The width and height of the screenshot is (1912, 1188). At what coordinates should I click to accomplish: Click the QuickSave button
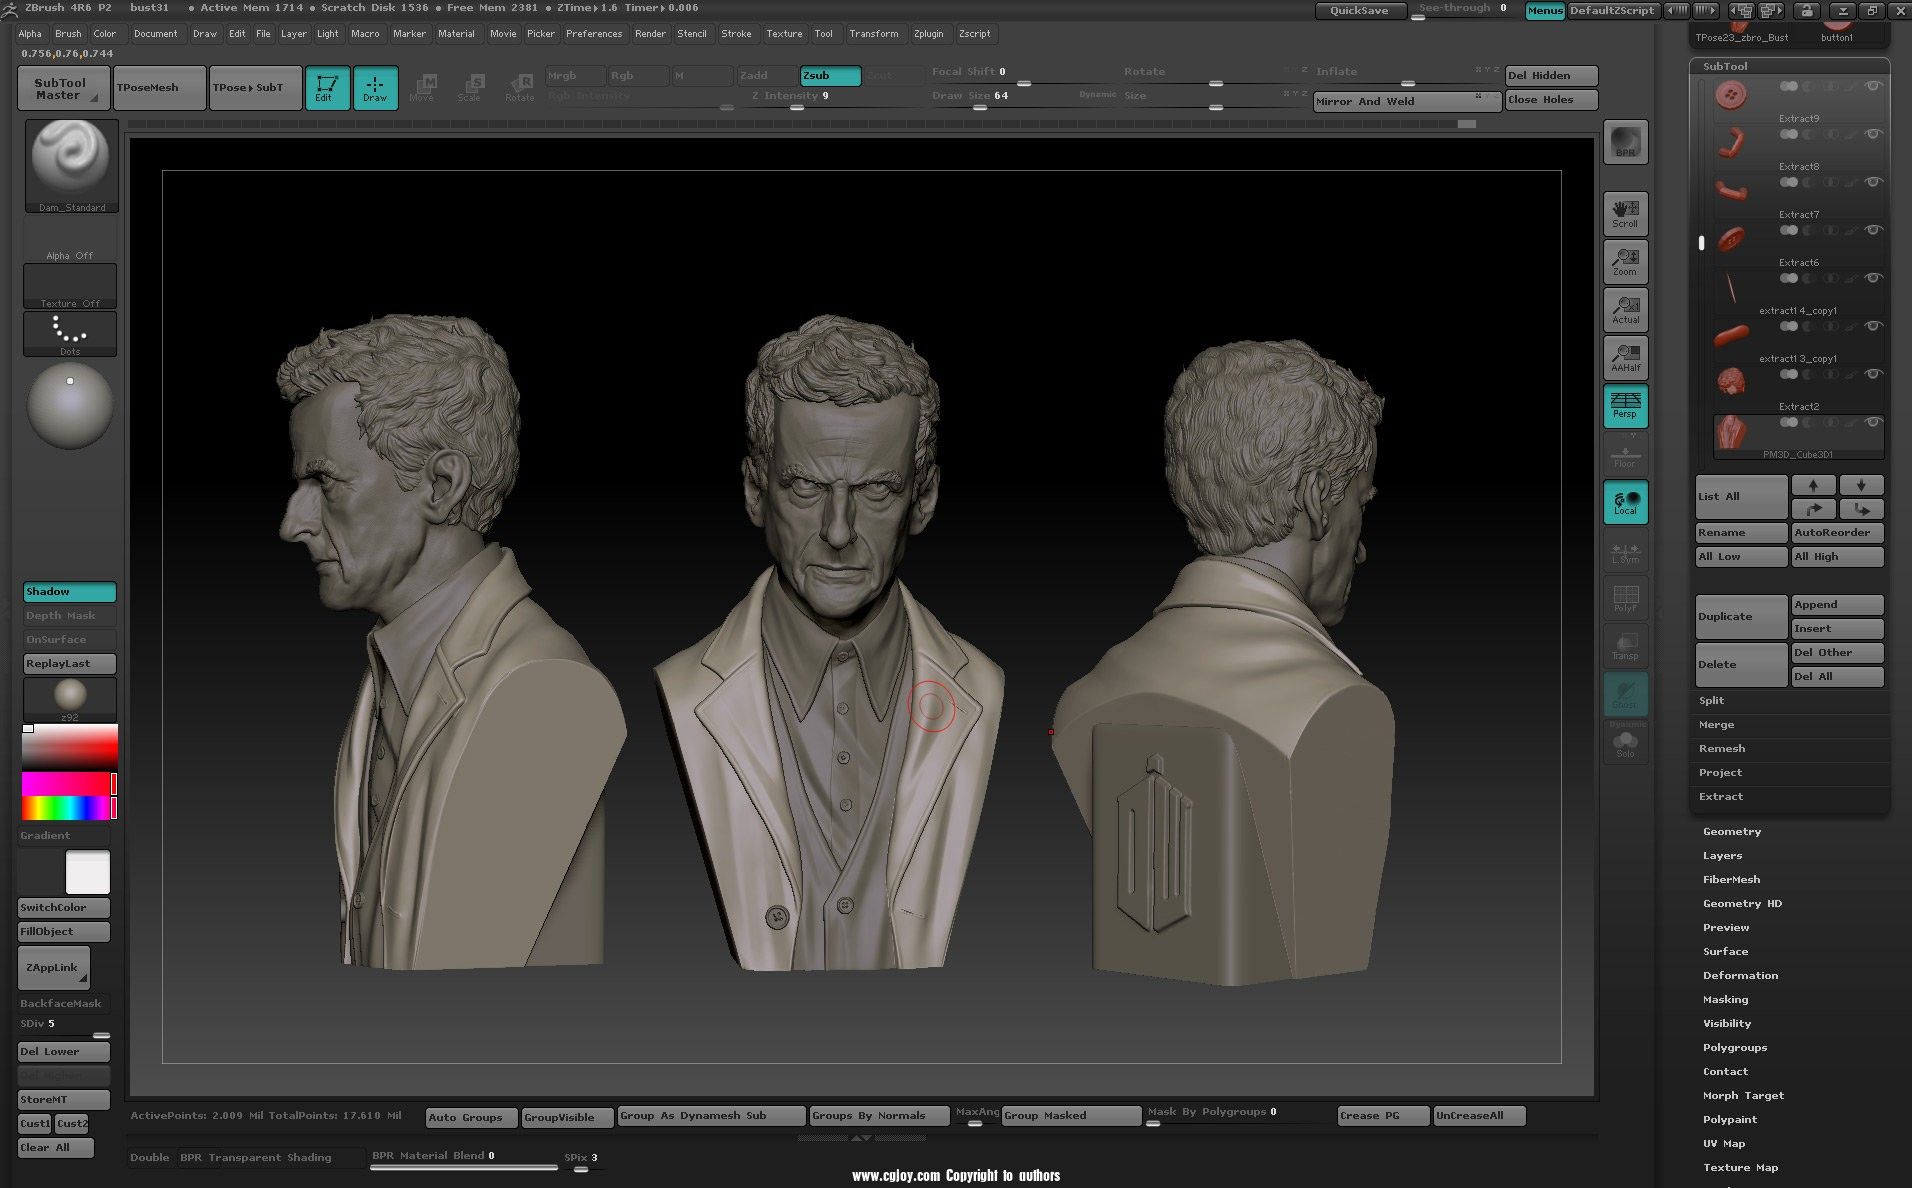point(1359,10)
